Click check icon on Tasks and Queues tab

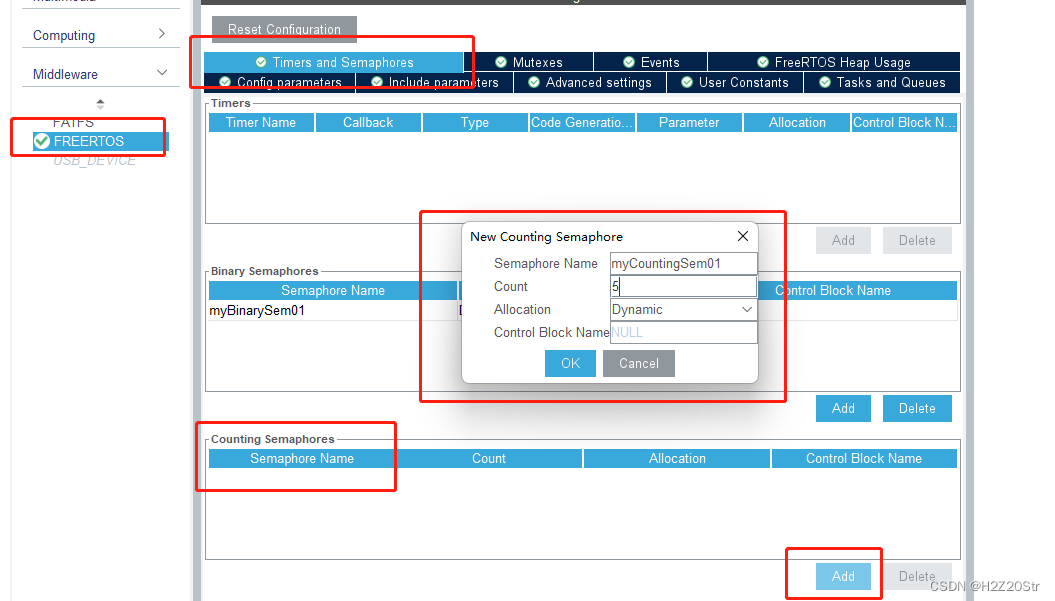pyautogui.click(x=825, y=82)
